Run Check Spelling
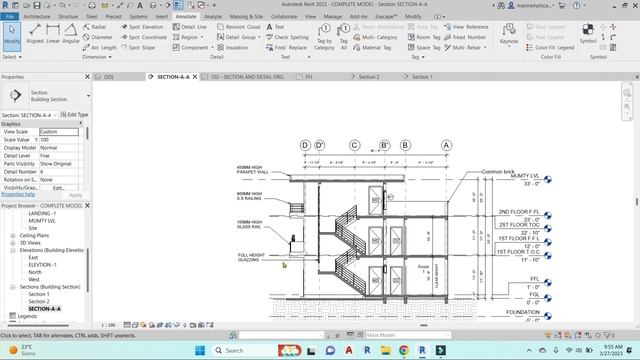Screen dimensions: 640x360 (287, 37)
